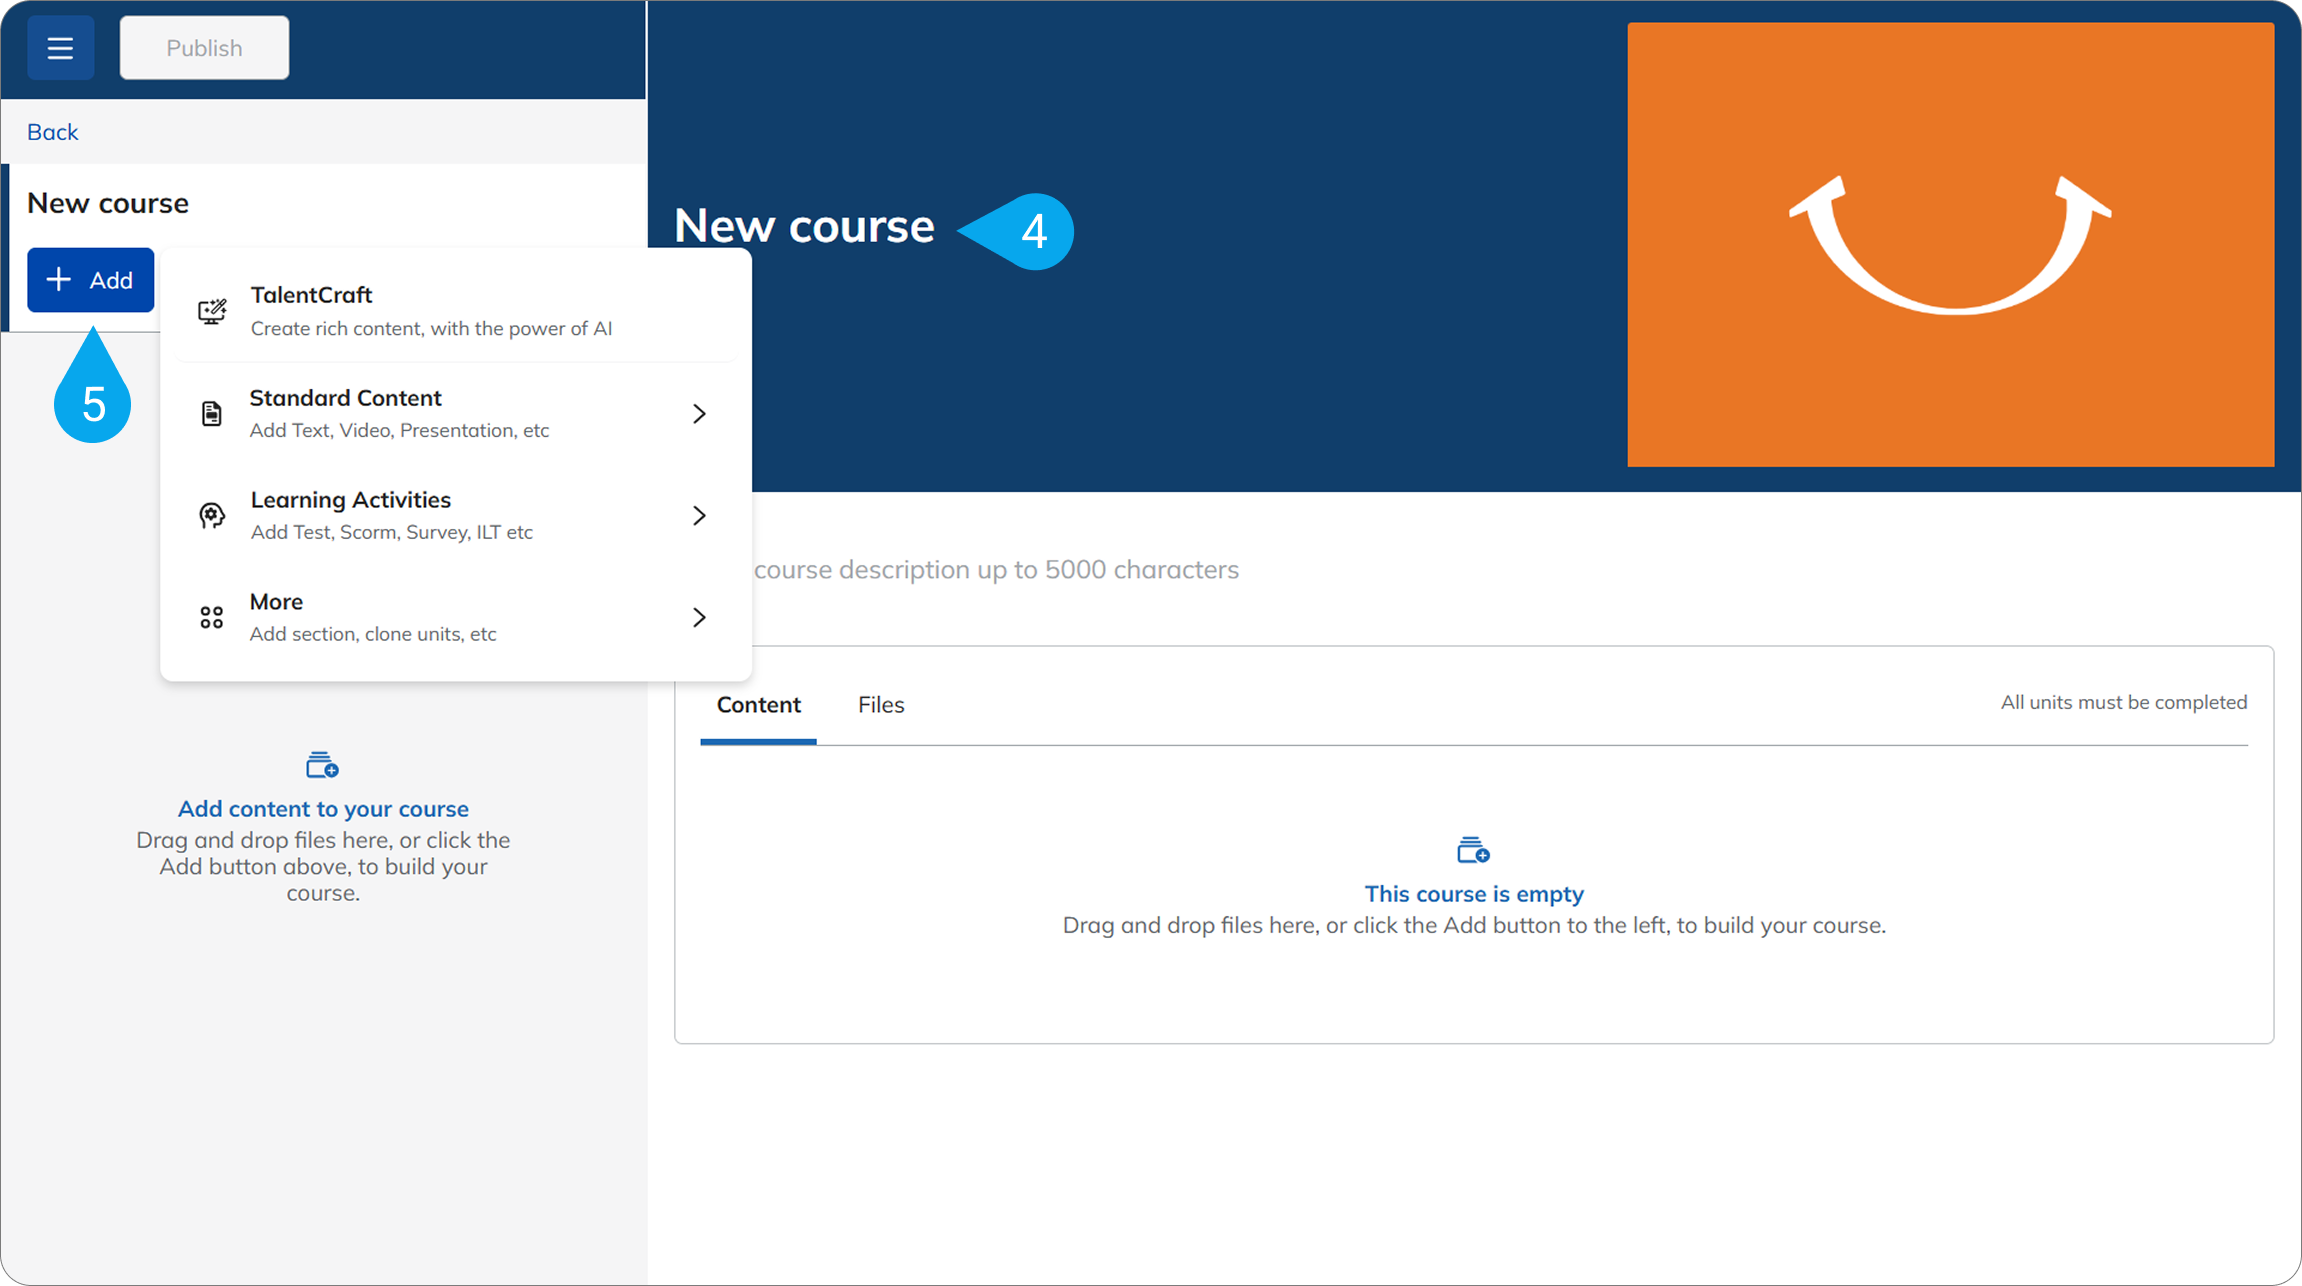
Task: Expand the More submenu chevron
Action: point(699,618)
